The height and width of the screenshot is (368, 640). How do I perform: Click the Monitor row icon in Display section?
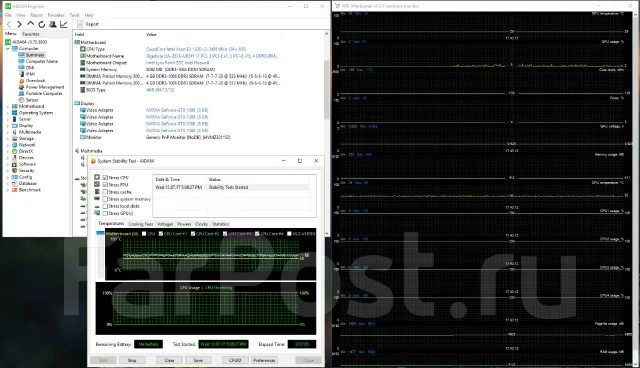coord(83,137)
